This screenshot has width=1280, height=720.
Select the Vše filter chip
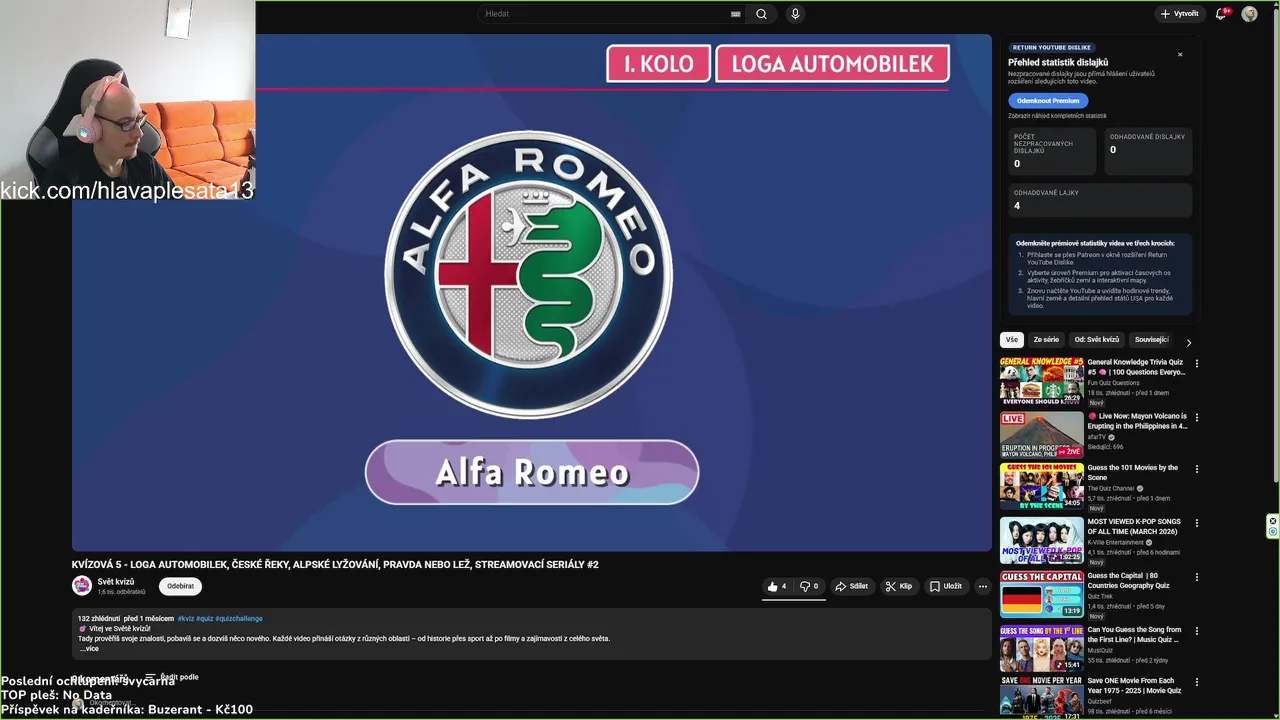click(1012, 340)
